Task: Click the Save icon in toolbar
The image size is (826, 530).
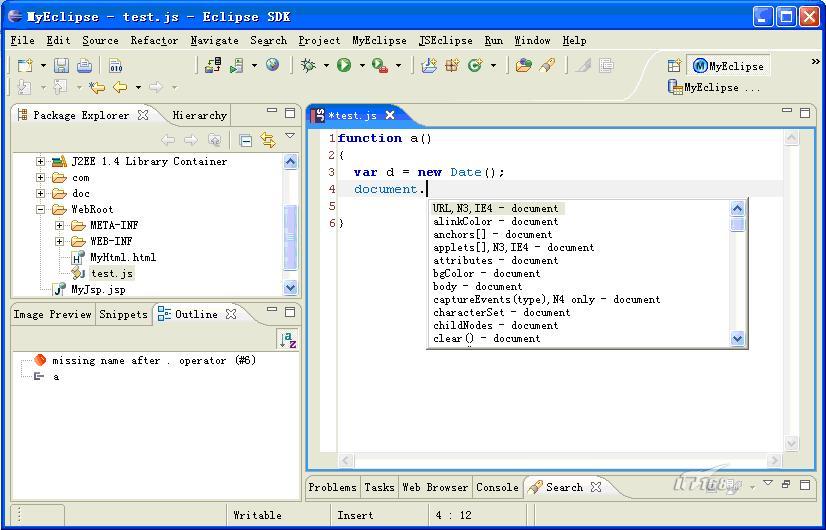Action: point(61,66)
